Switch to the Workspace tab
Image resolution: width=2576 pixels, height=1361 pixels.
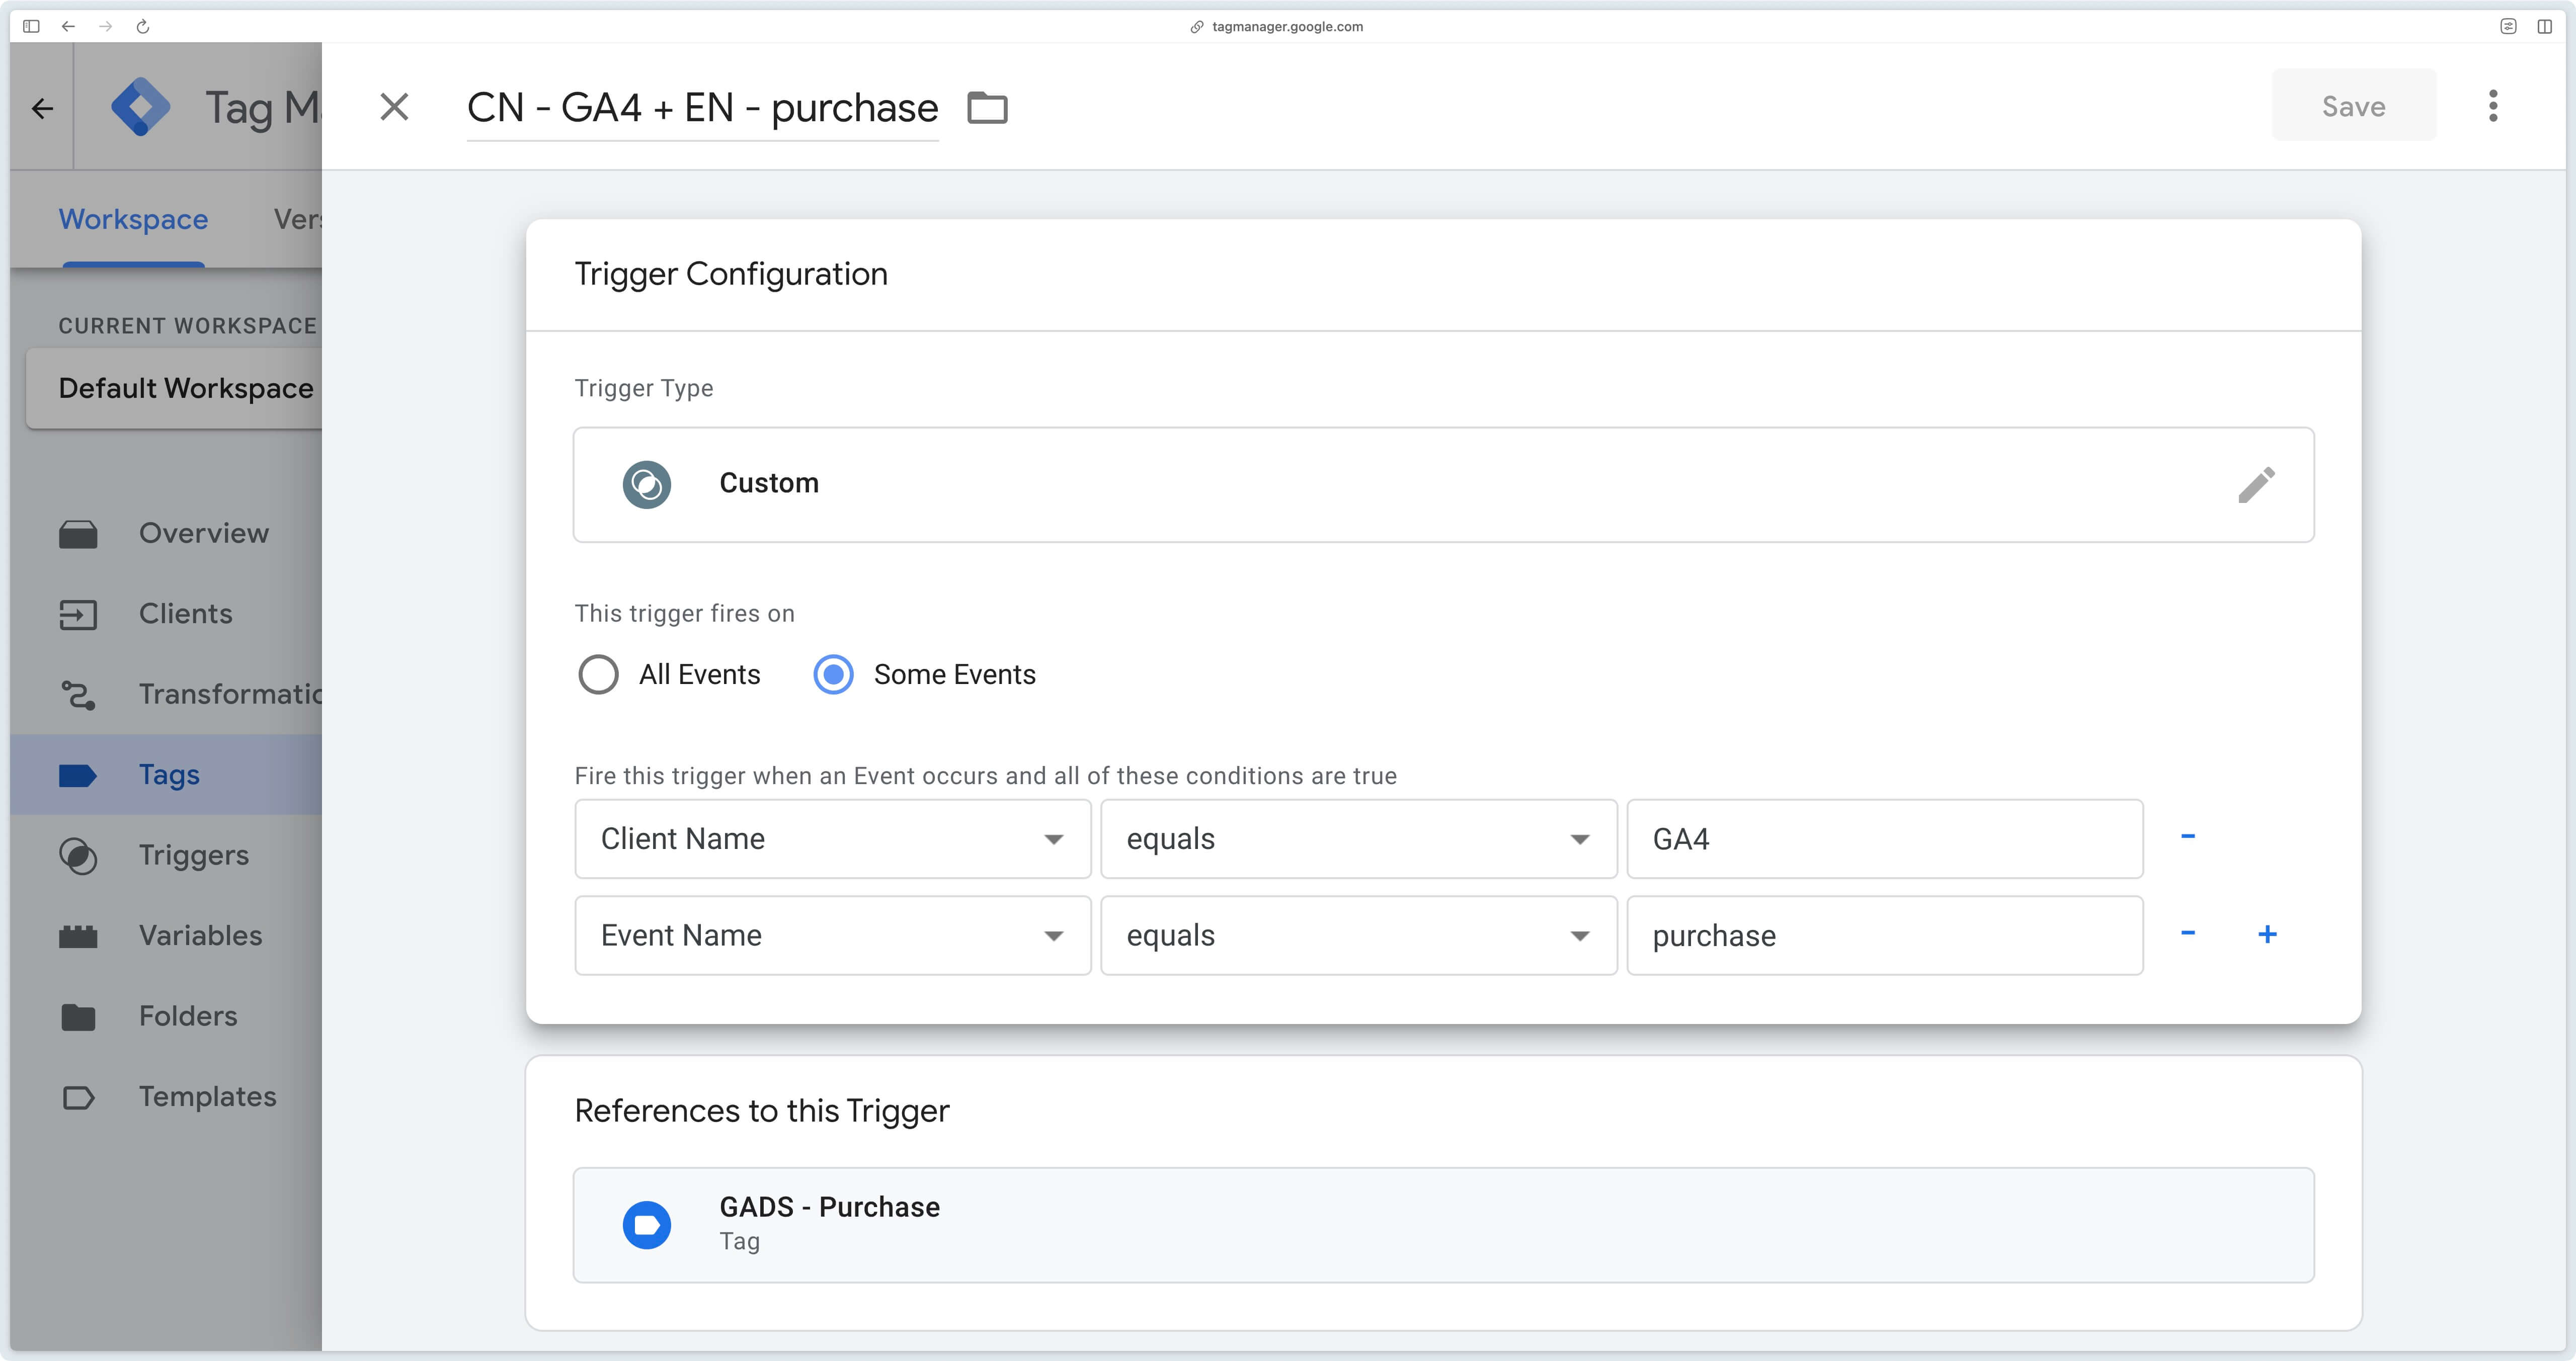(x=133, y=219)
